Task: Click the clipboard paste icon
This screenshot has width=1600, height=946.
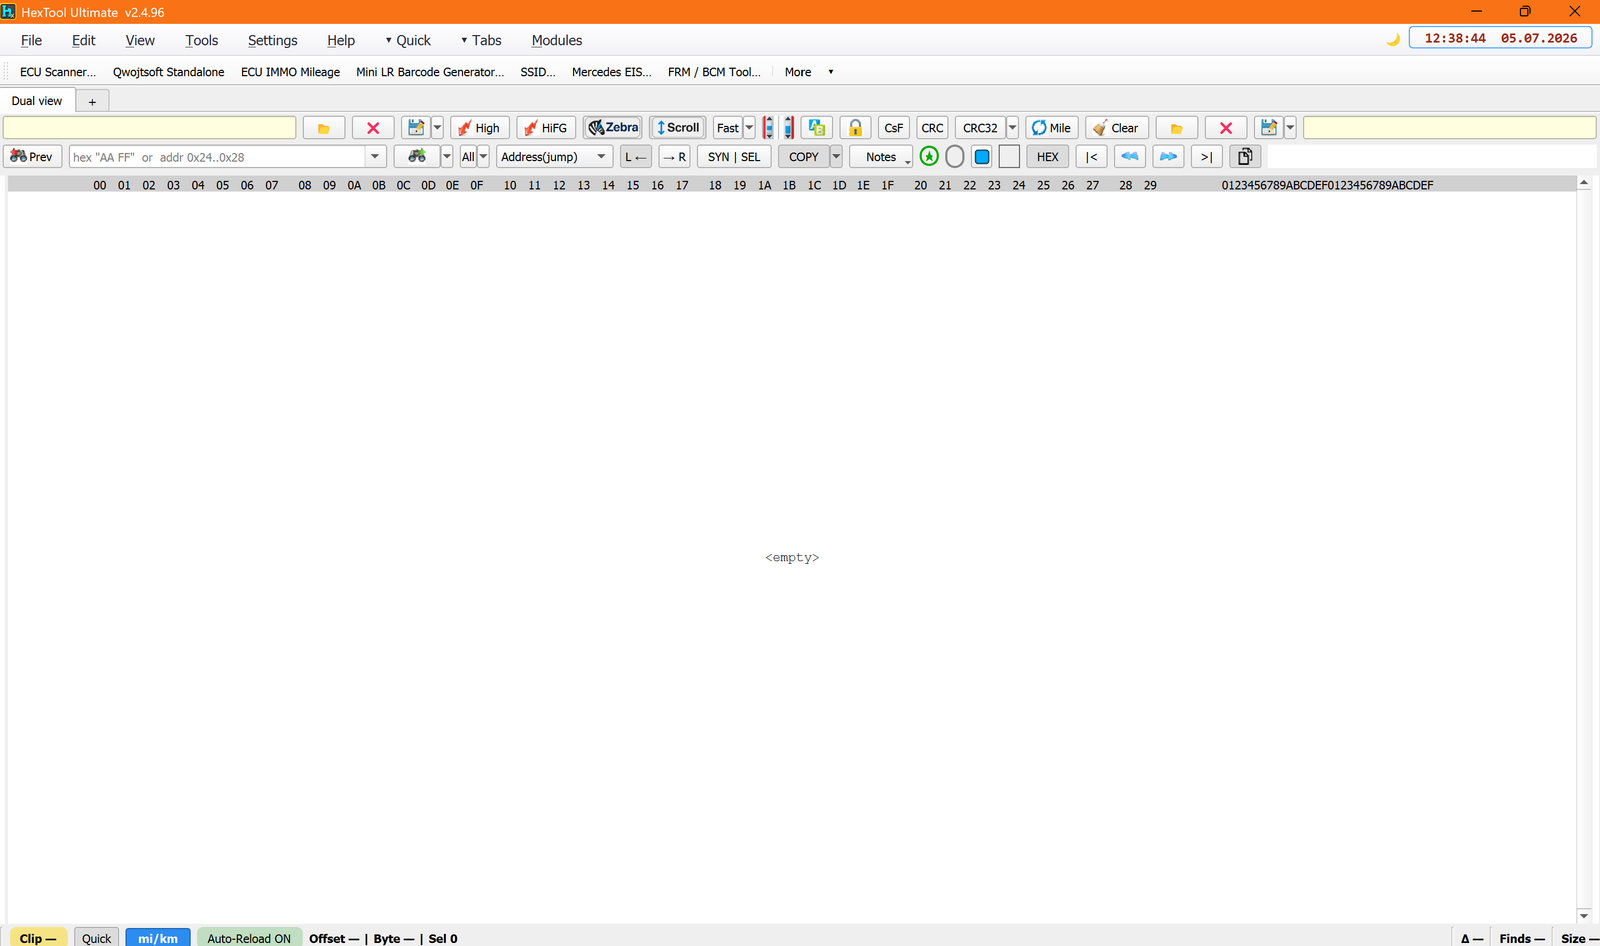Action: coord(1245,157)
